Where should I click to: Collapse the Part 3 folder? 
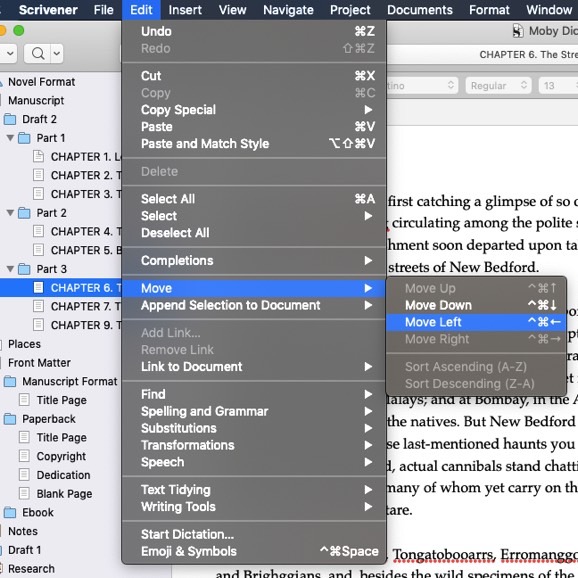10,269
